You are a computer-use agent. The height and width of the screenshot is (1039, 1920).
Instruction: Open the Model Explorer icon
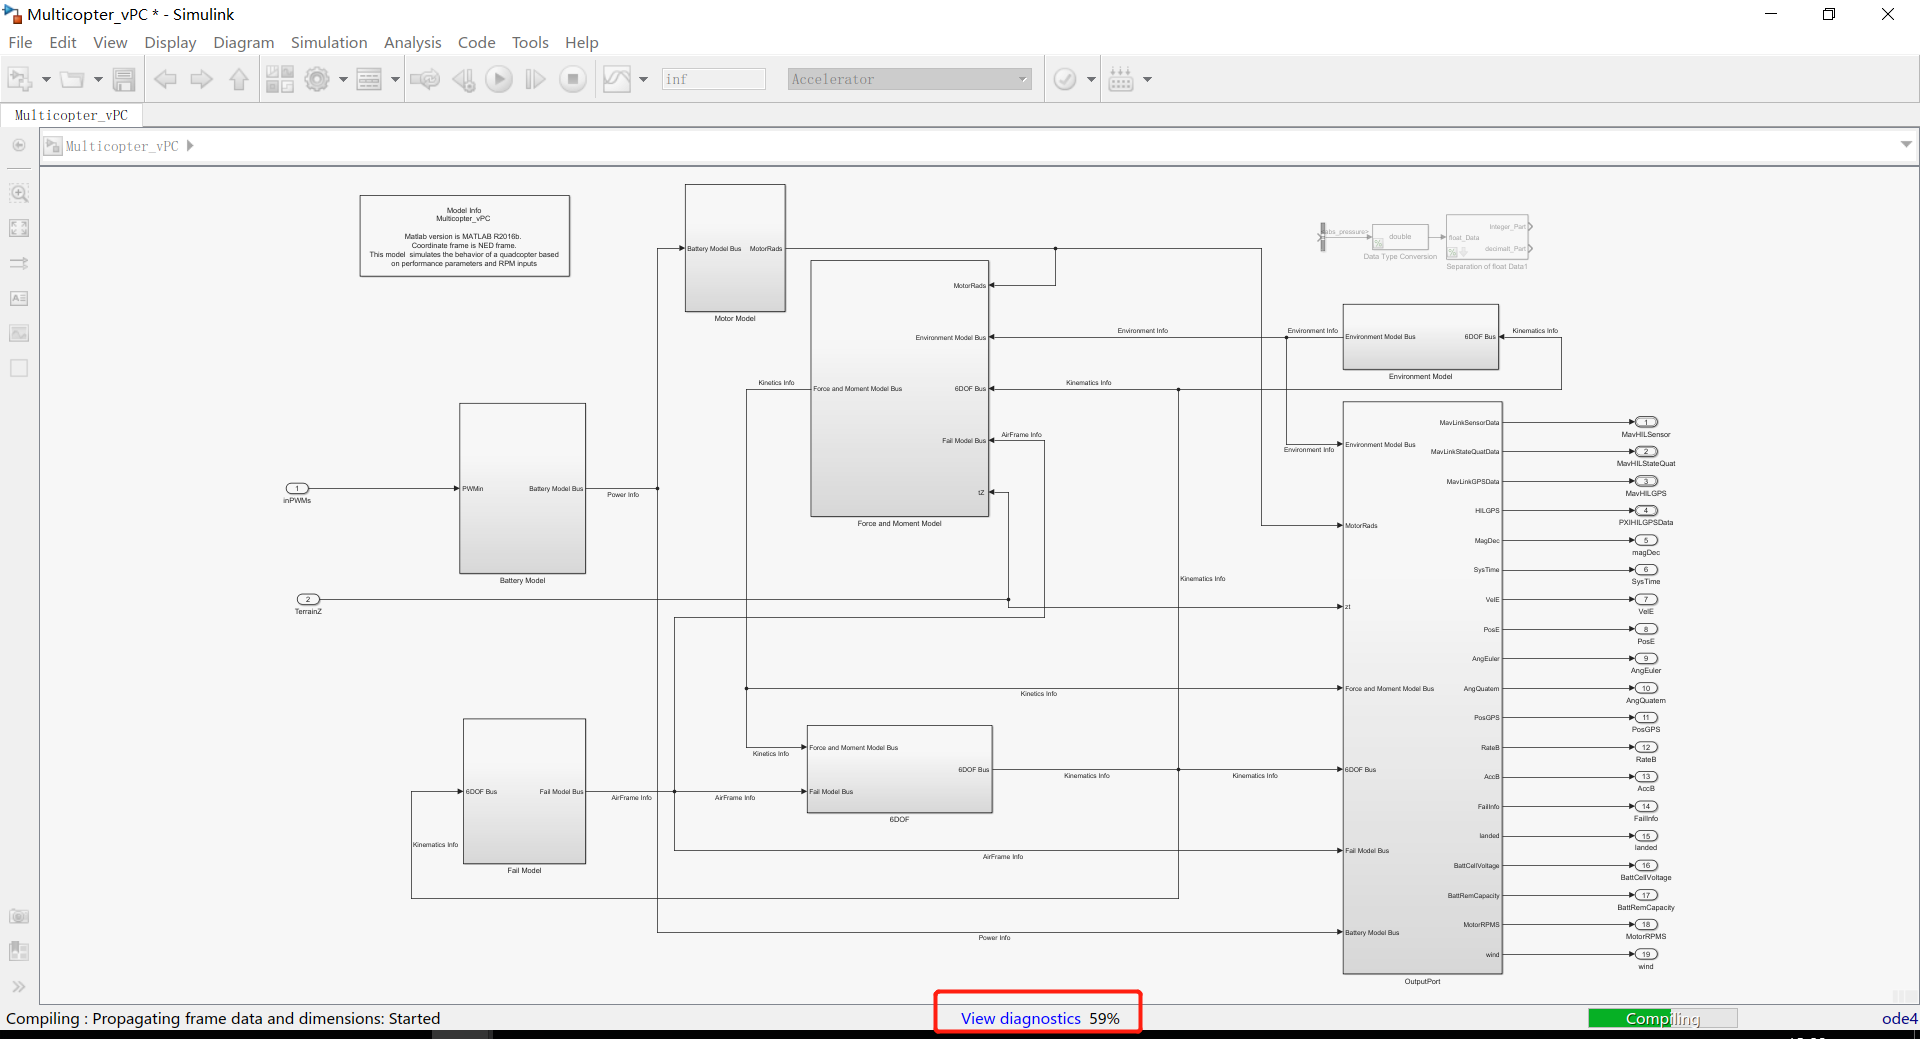pyautogui.click(x=369, y=79)
